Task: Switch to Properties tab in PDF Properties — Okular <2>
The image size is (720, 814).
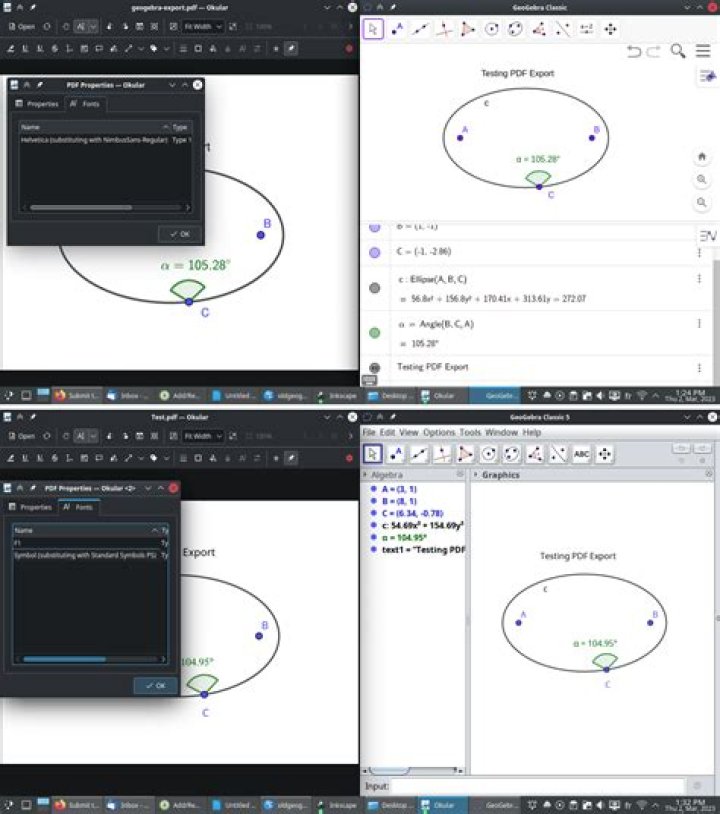Action: [x=31, y=507]
